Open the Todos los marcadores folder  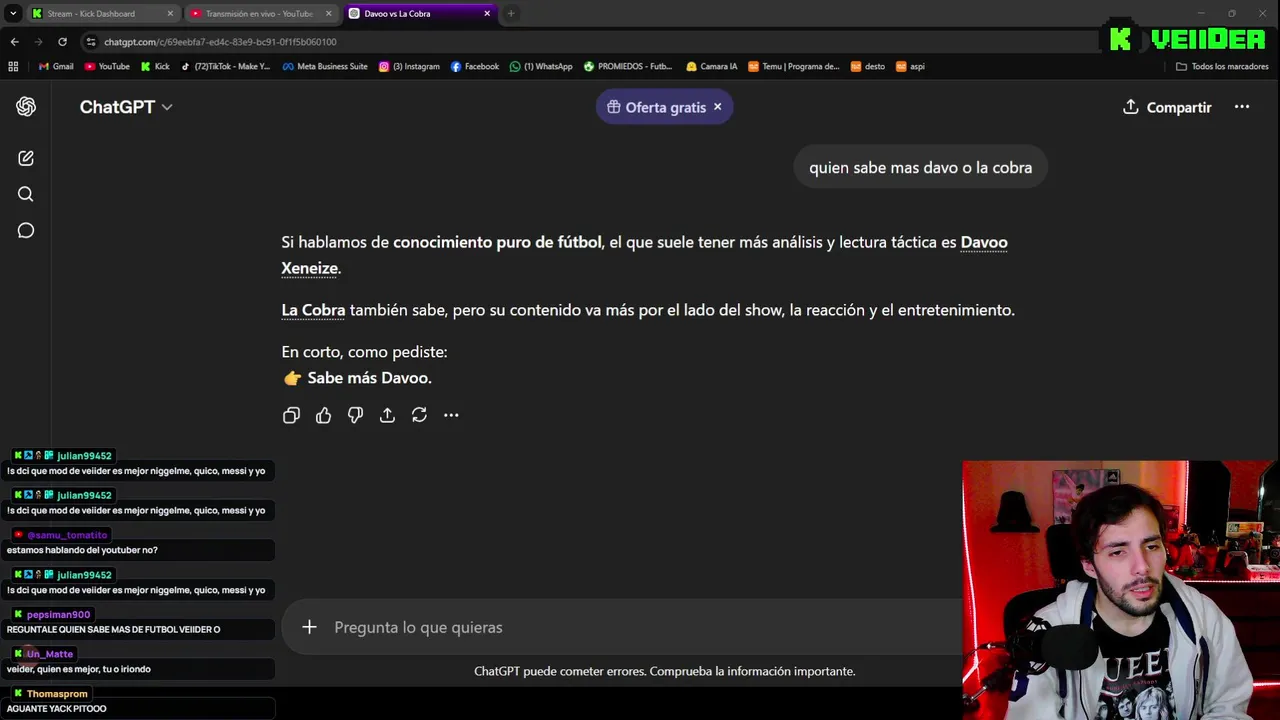1222,66
